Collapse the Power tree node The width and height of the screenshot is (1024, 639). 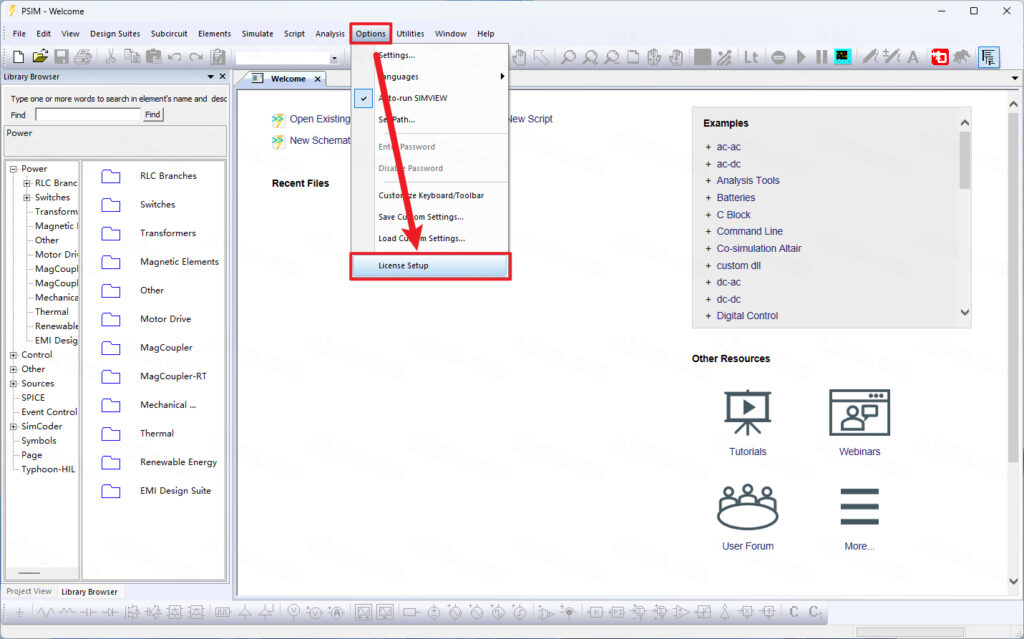[x=13, y=169]
